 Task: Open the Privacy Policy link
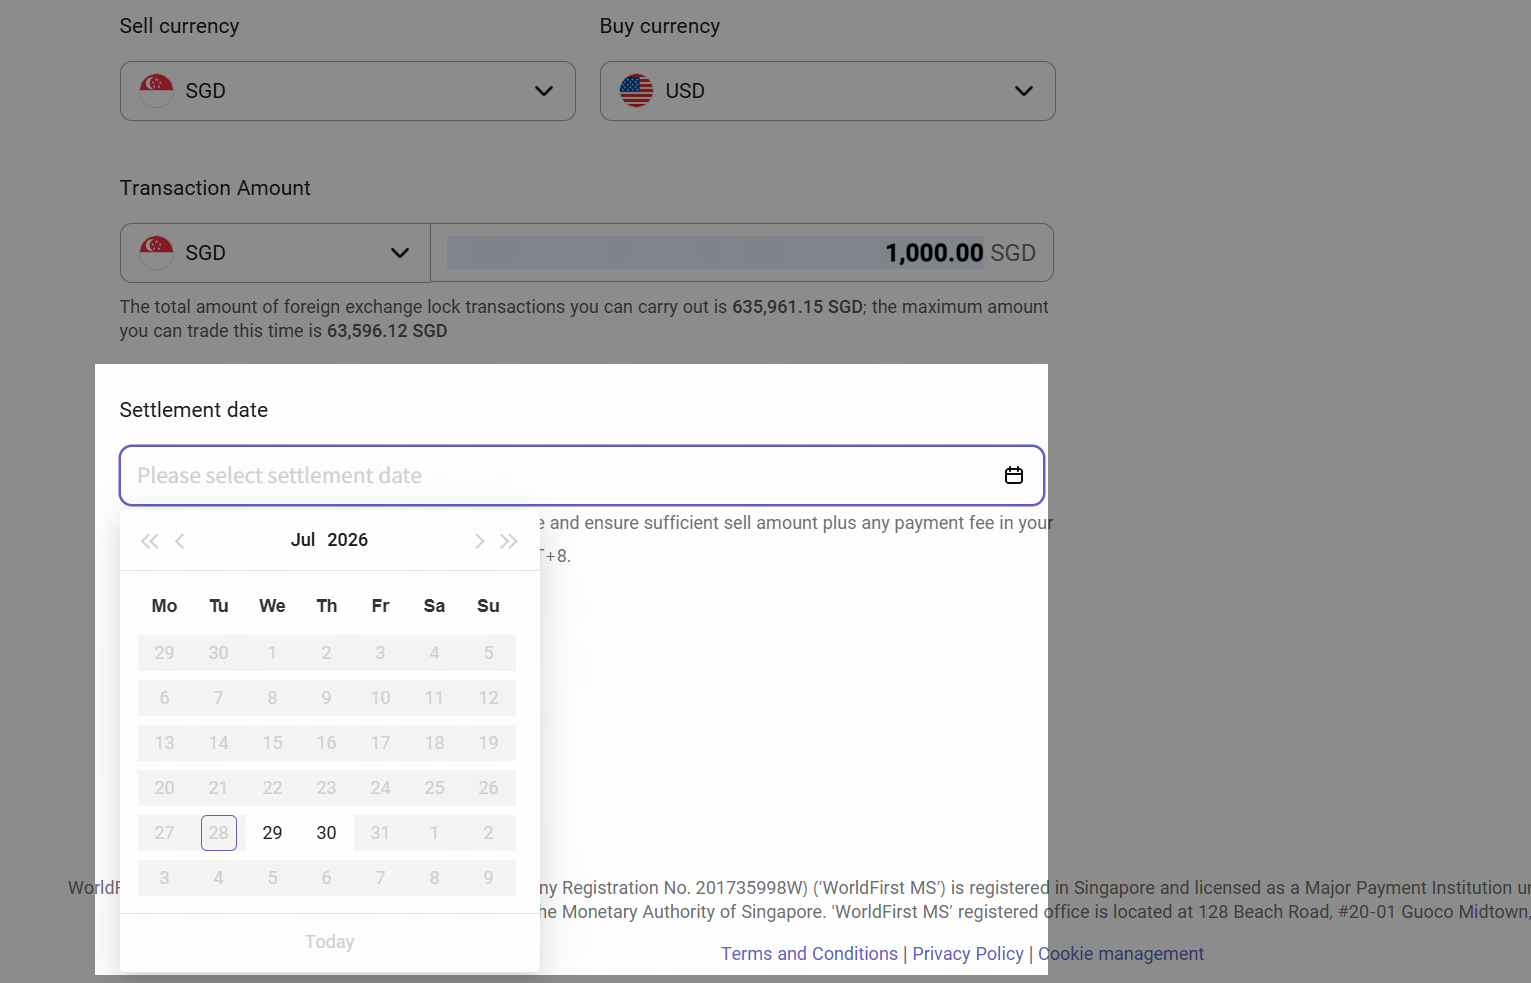tap(968, 954)
